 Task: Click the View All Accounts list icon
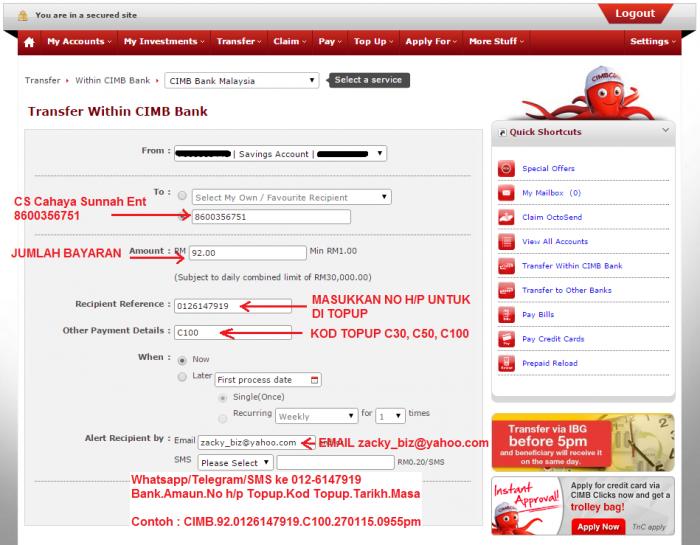tap(506, 241)
